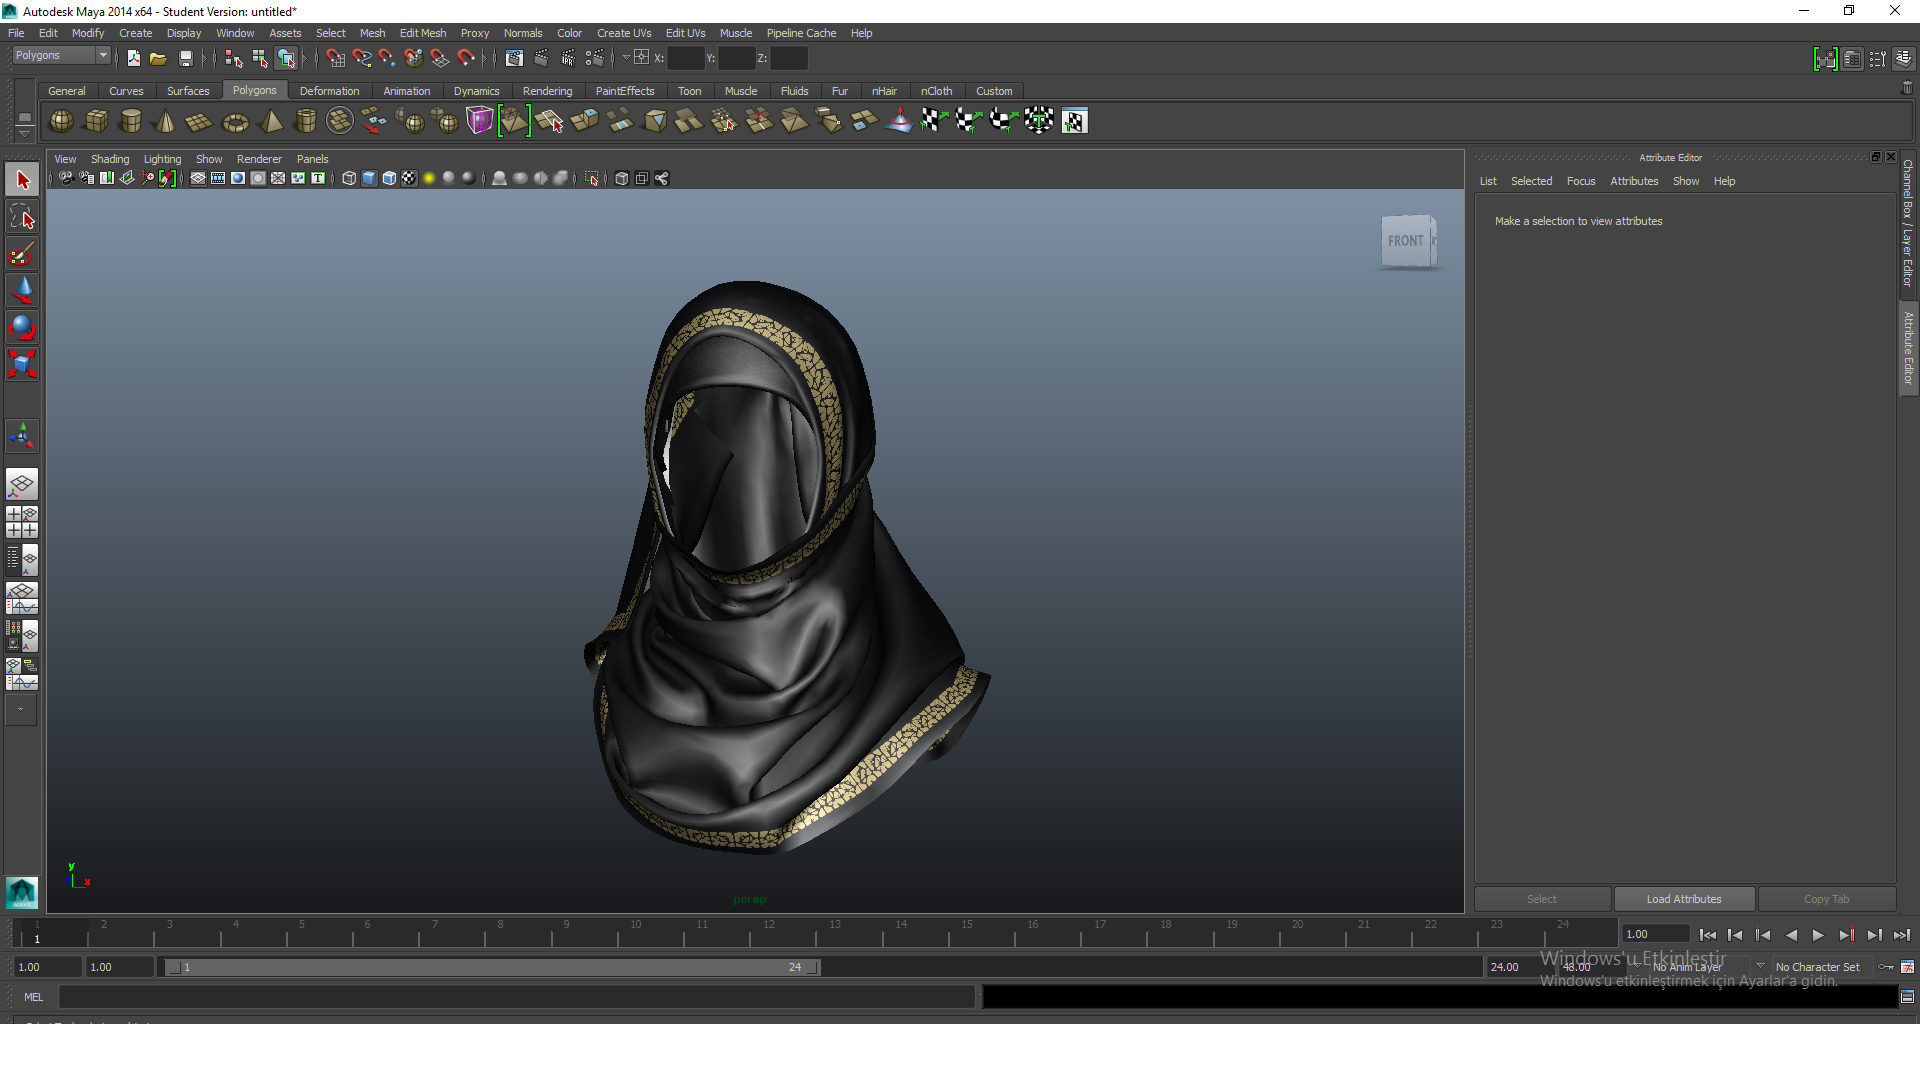Viewport: 1920px width, 1080px height.
Task: Click the time range slider bar
Action: pyautogui.click(x=492, y=967)
